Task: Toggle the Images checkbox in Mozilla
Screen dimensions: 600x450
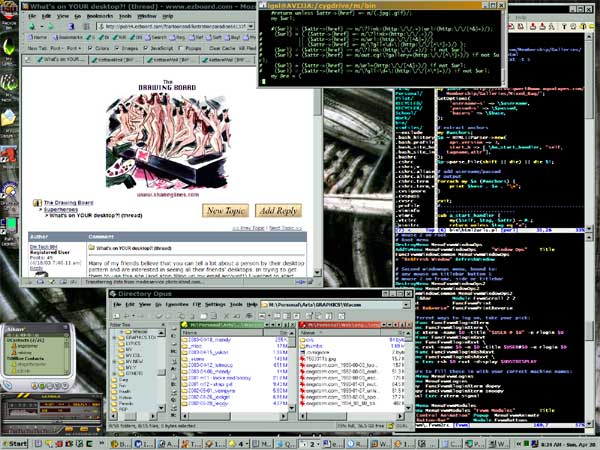Action: point(117,48)
